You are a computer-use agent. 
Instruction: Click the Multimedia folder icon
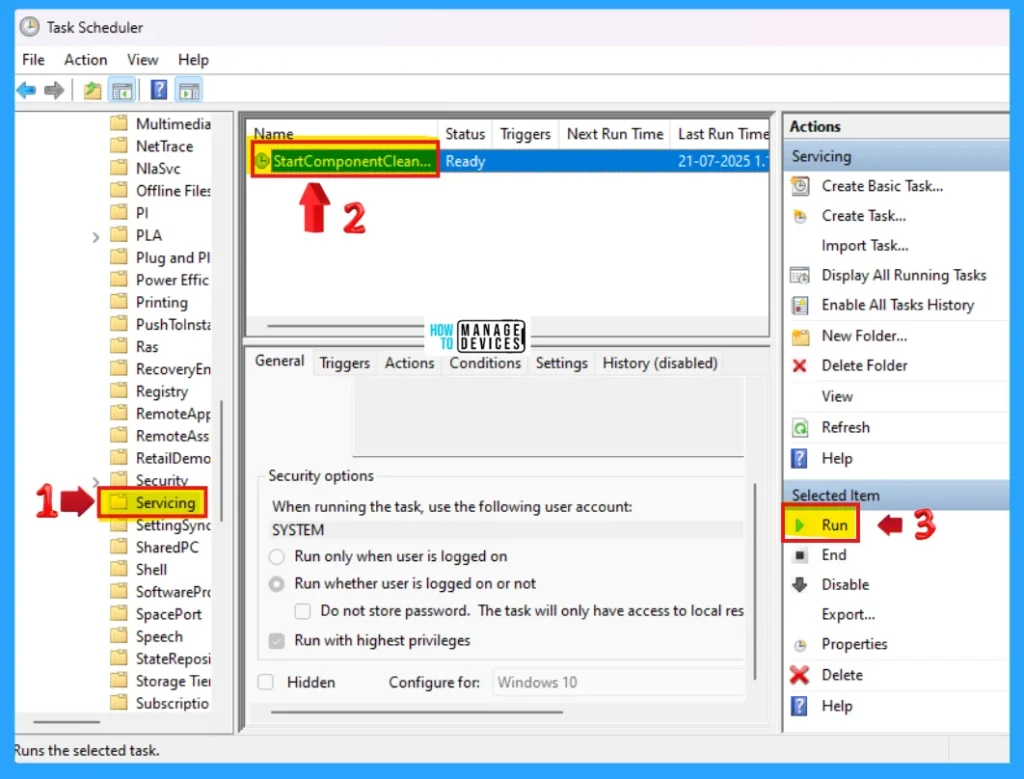coord(119,123)
